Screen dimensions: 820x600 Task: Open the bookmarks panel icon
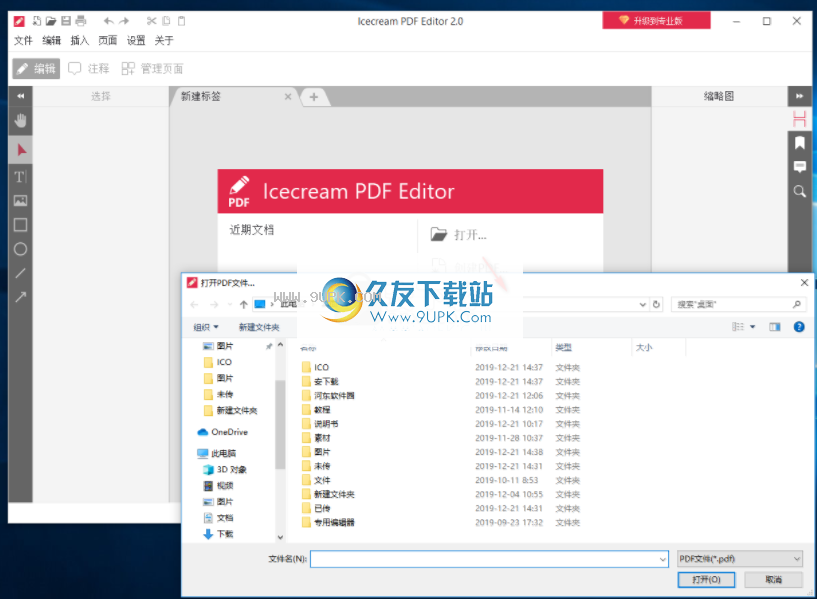800,143
